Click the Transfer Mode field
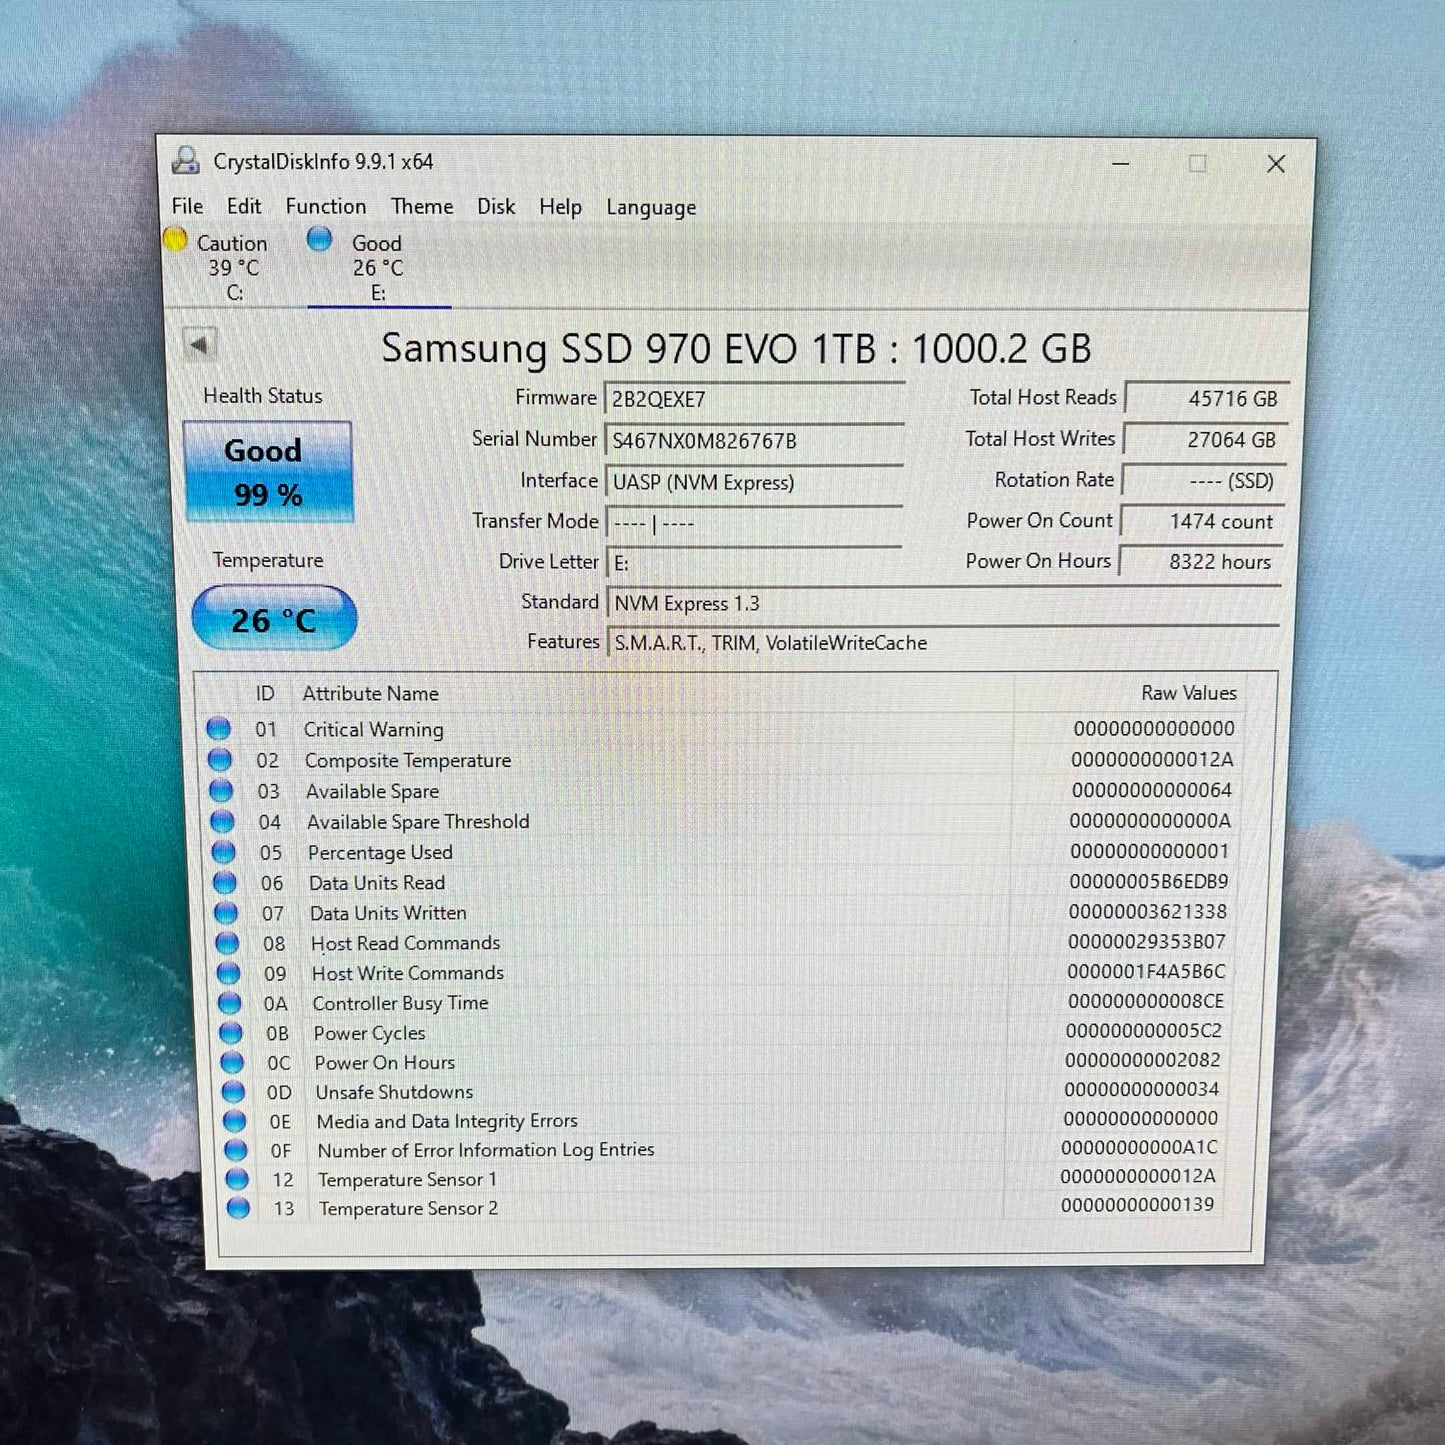The height and width of the screenshot is (1445, 1445). click(x=754, y=523)
